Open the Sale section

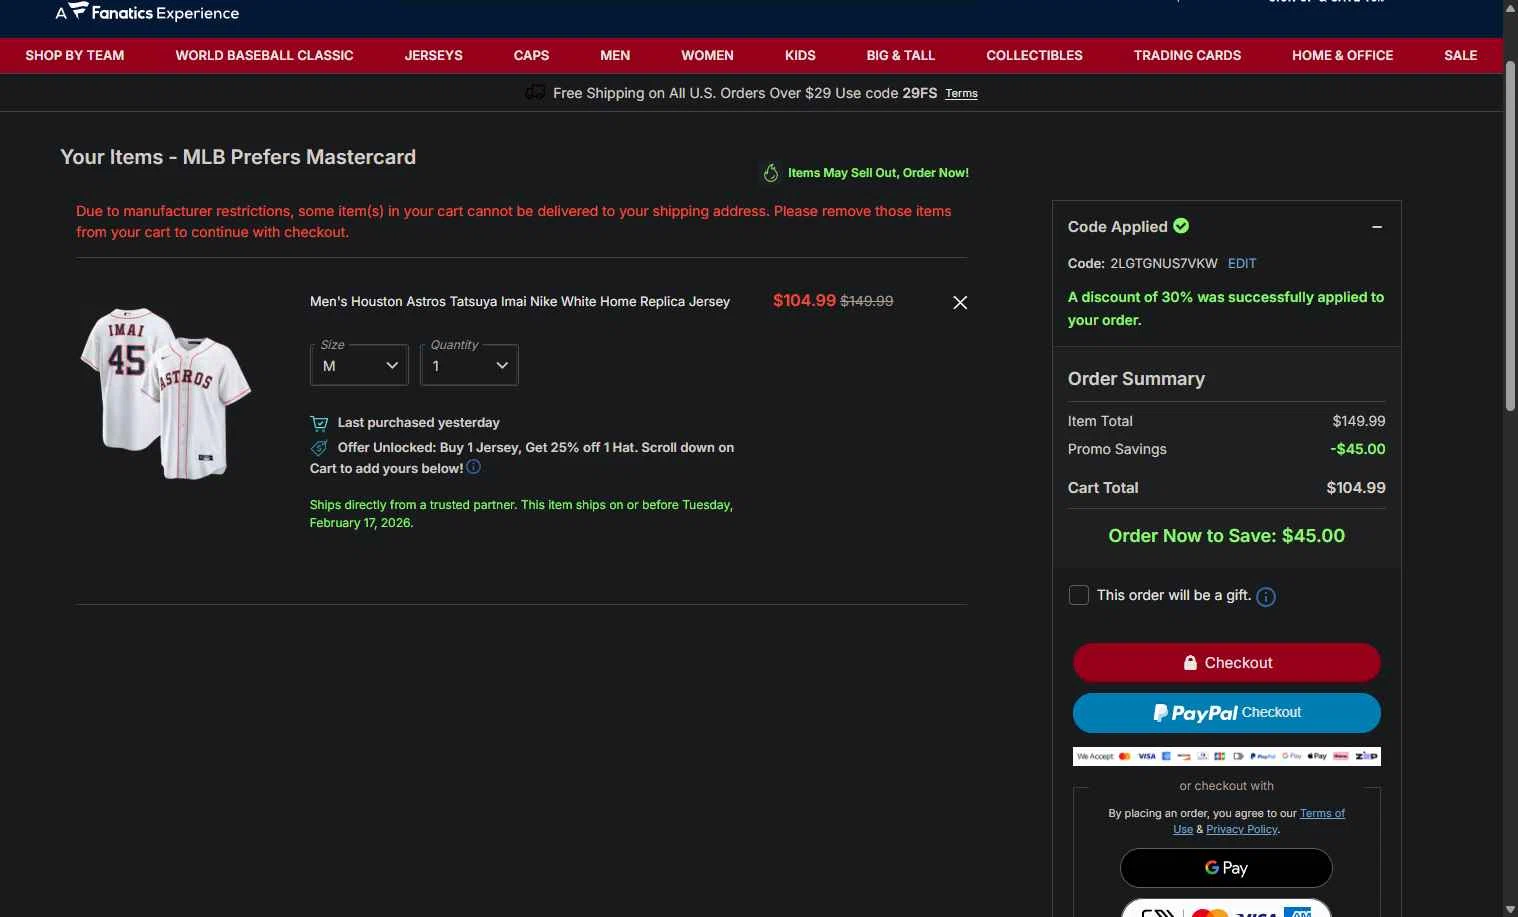point(1460,55)
